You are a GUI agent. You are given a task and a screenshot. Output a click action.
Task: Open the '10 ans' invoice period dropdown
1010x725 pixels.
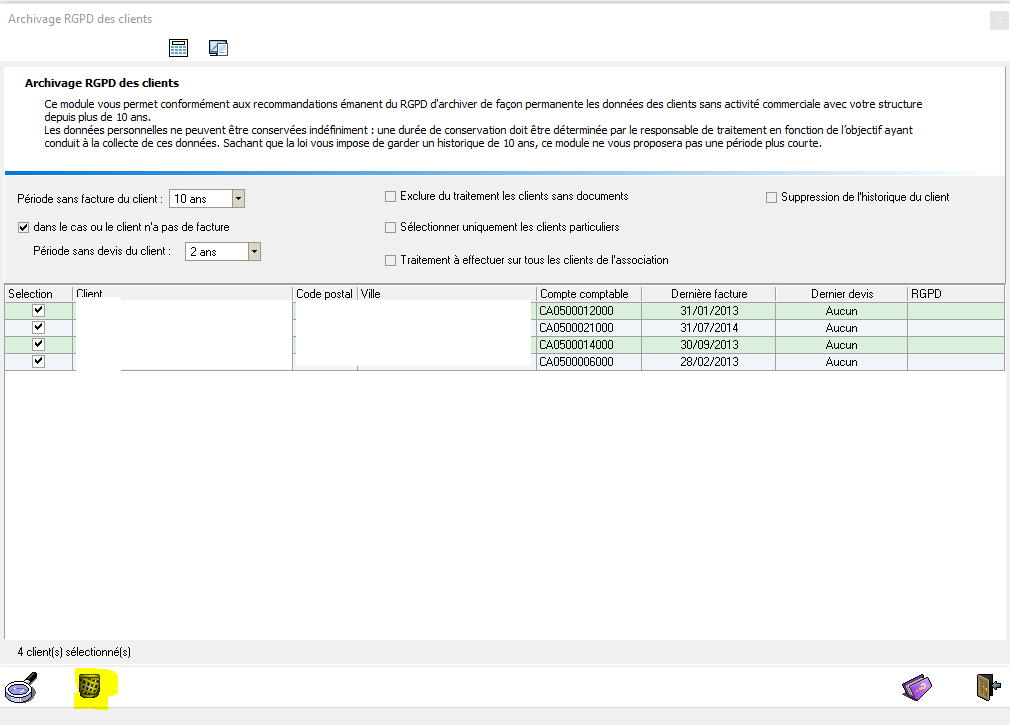pyautogui.click(x=238, y=199)
